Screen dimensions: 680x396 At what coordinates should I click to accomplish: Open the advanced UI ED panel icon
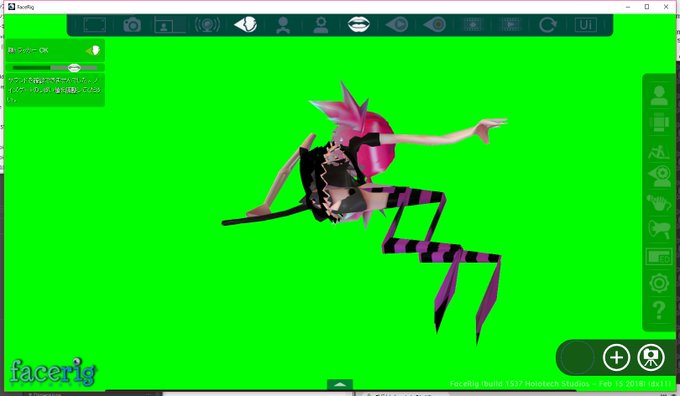[x=659, y=257]
